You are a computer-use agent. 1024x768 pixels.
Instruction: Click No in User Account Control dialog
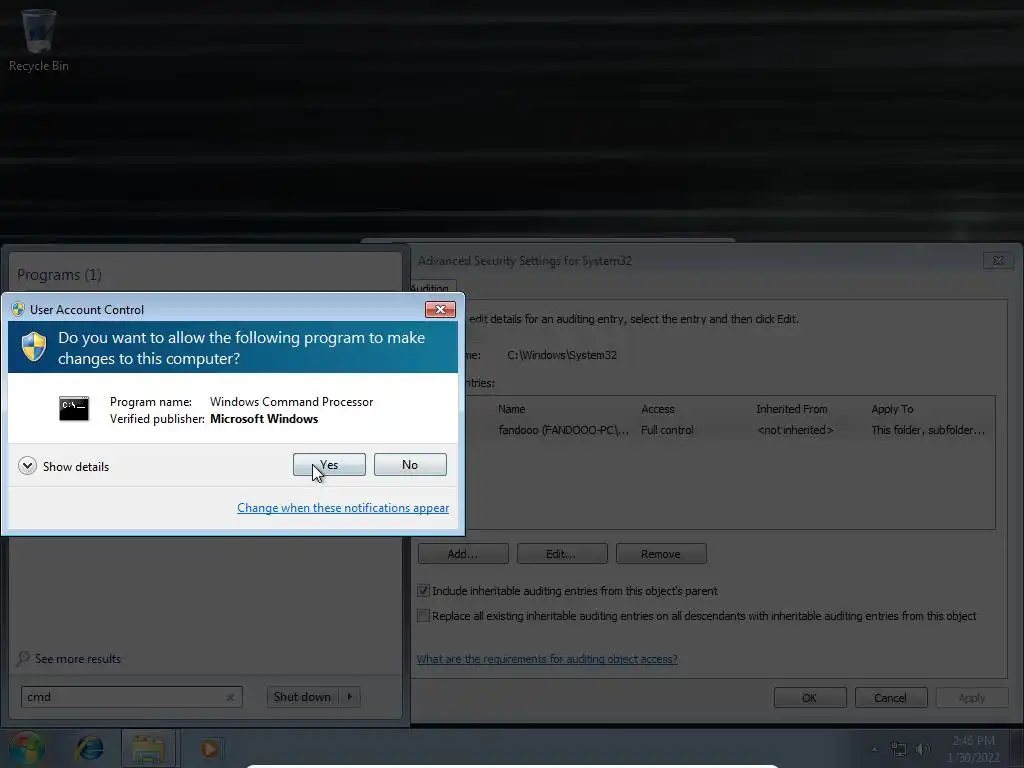click(410, 464)
